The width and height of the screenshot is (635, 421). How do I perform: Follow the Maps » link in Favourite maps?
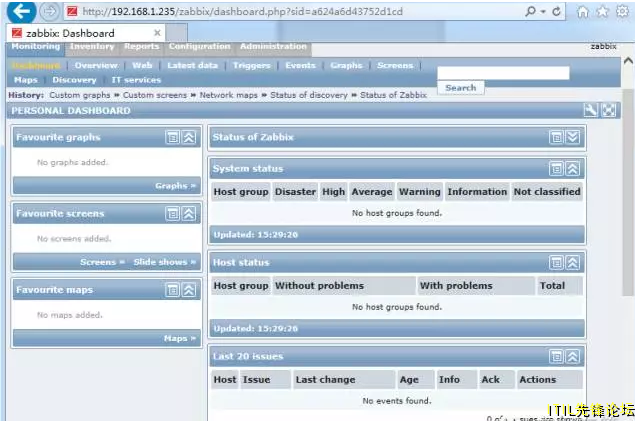tap(179, 338)
